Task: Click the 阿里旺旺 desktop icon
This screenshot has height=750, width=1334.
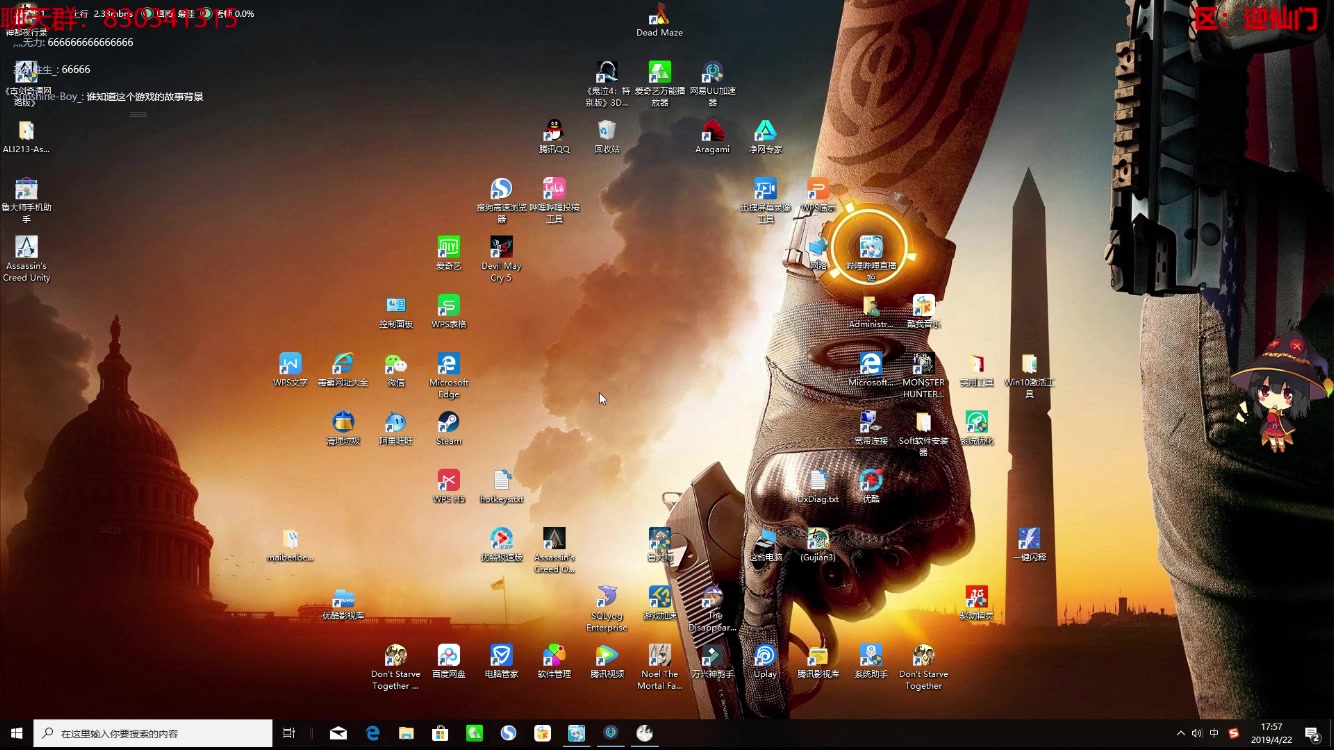Action: pyautogui.click(x=396, y=429)
